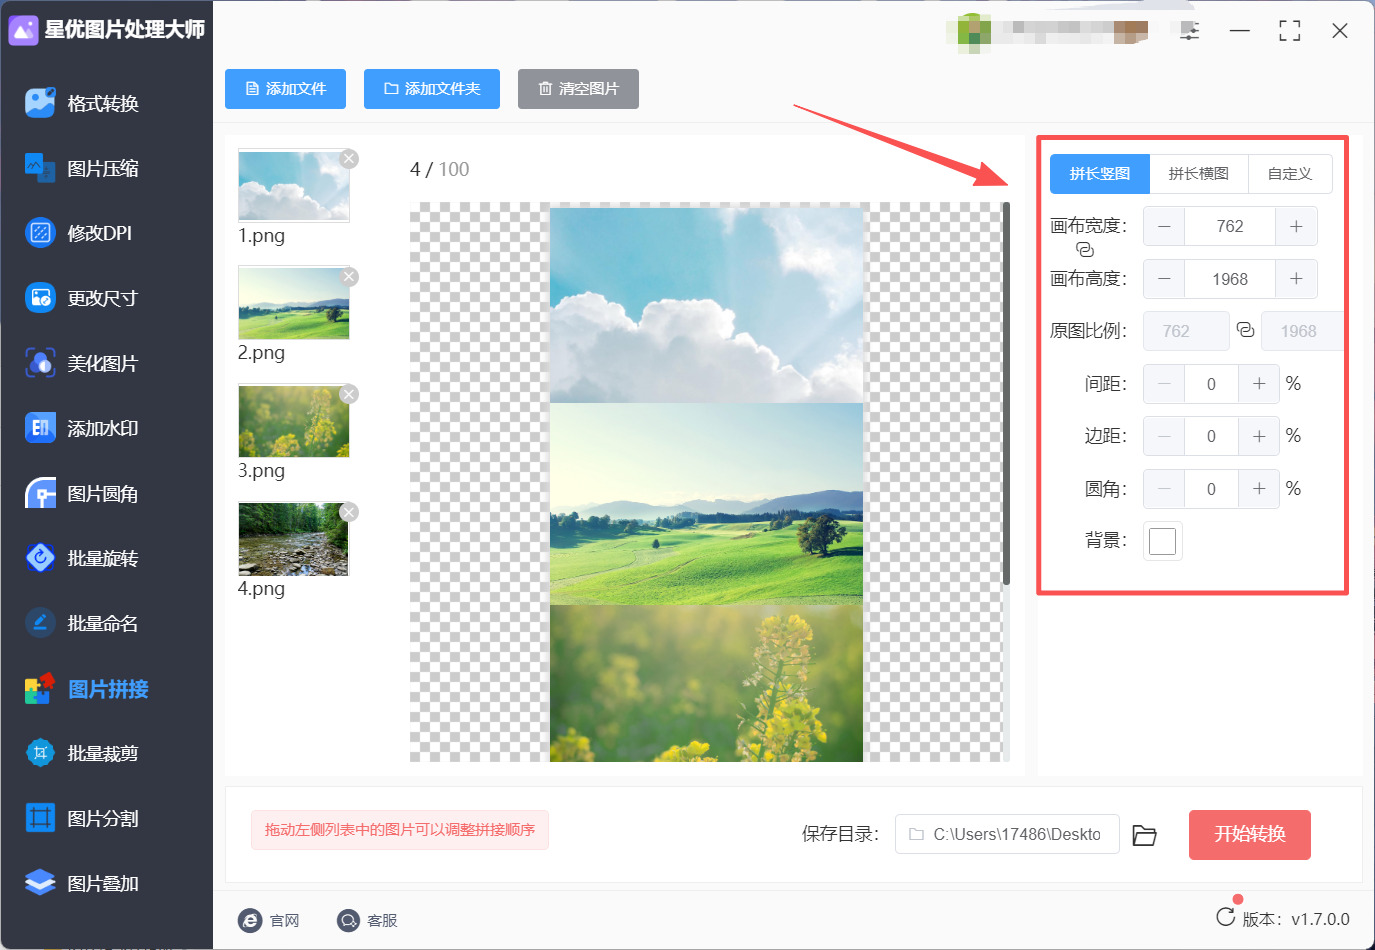
Task: Click the 添加文件 add file button
Action: pyautogui.click(x=286, y=89)
